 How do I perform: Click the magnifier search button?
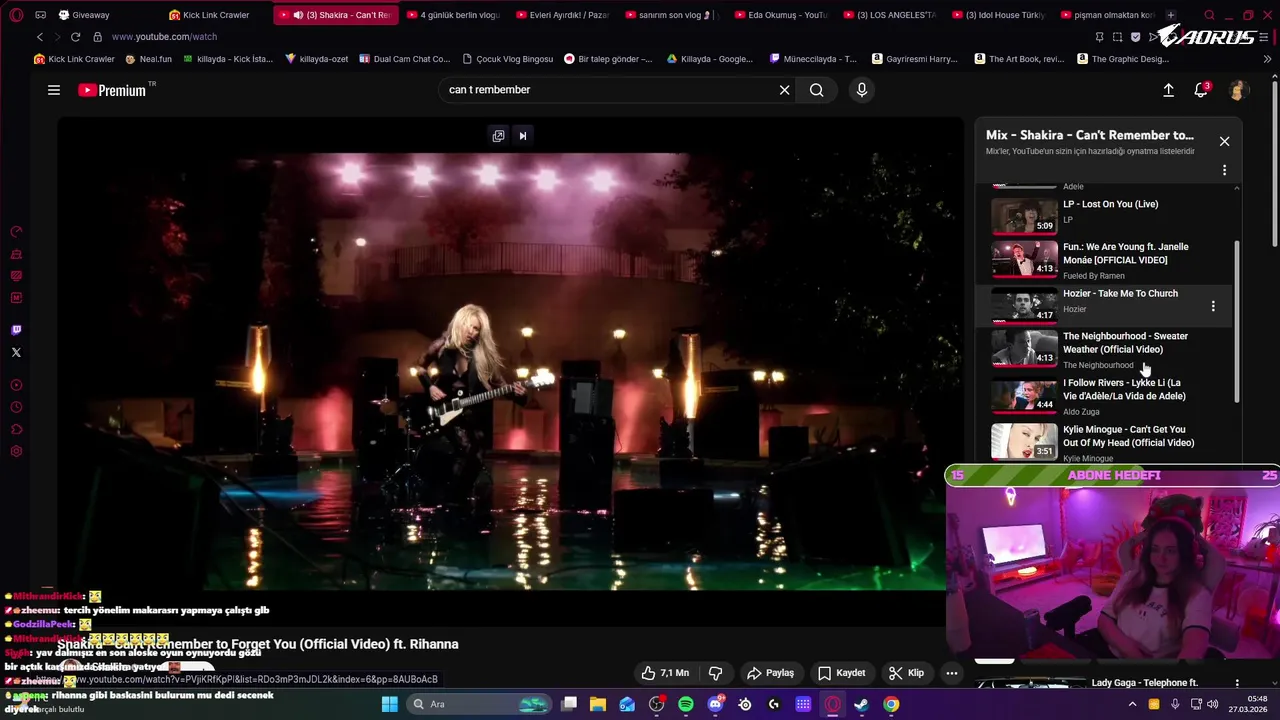tap(817, 90)
